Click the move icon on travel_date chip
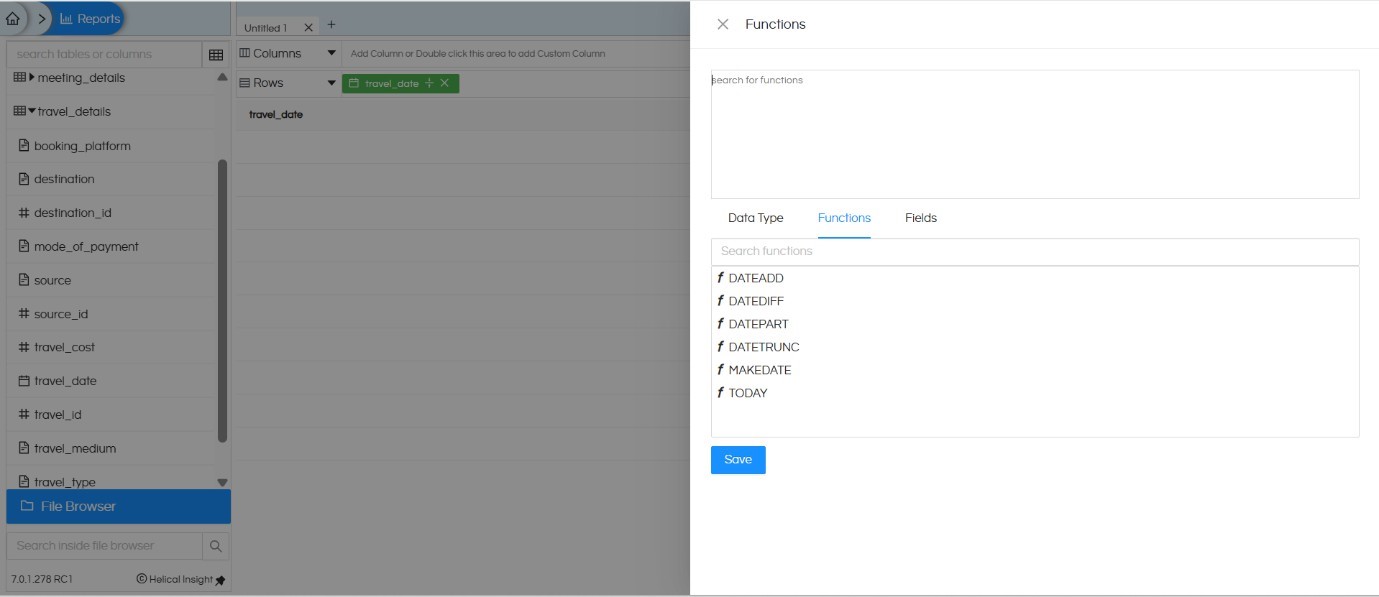Viewport: 1379px width, 597px height. (x=429, y=83)
